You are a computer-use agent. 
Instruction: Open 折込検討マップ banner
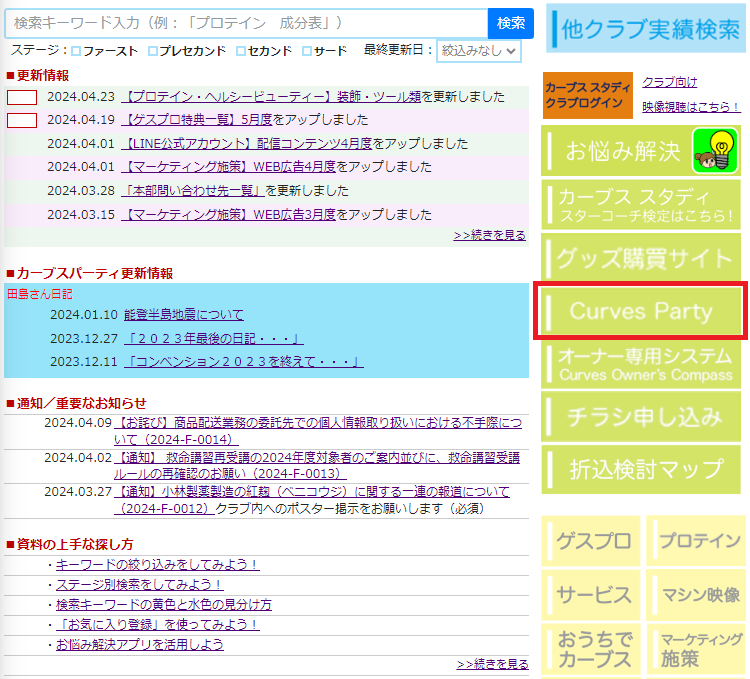click(x=644, y=469)
